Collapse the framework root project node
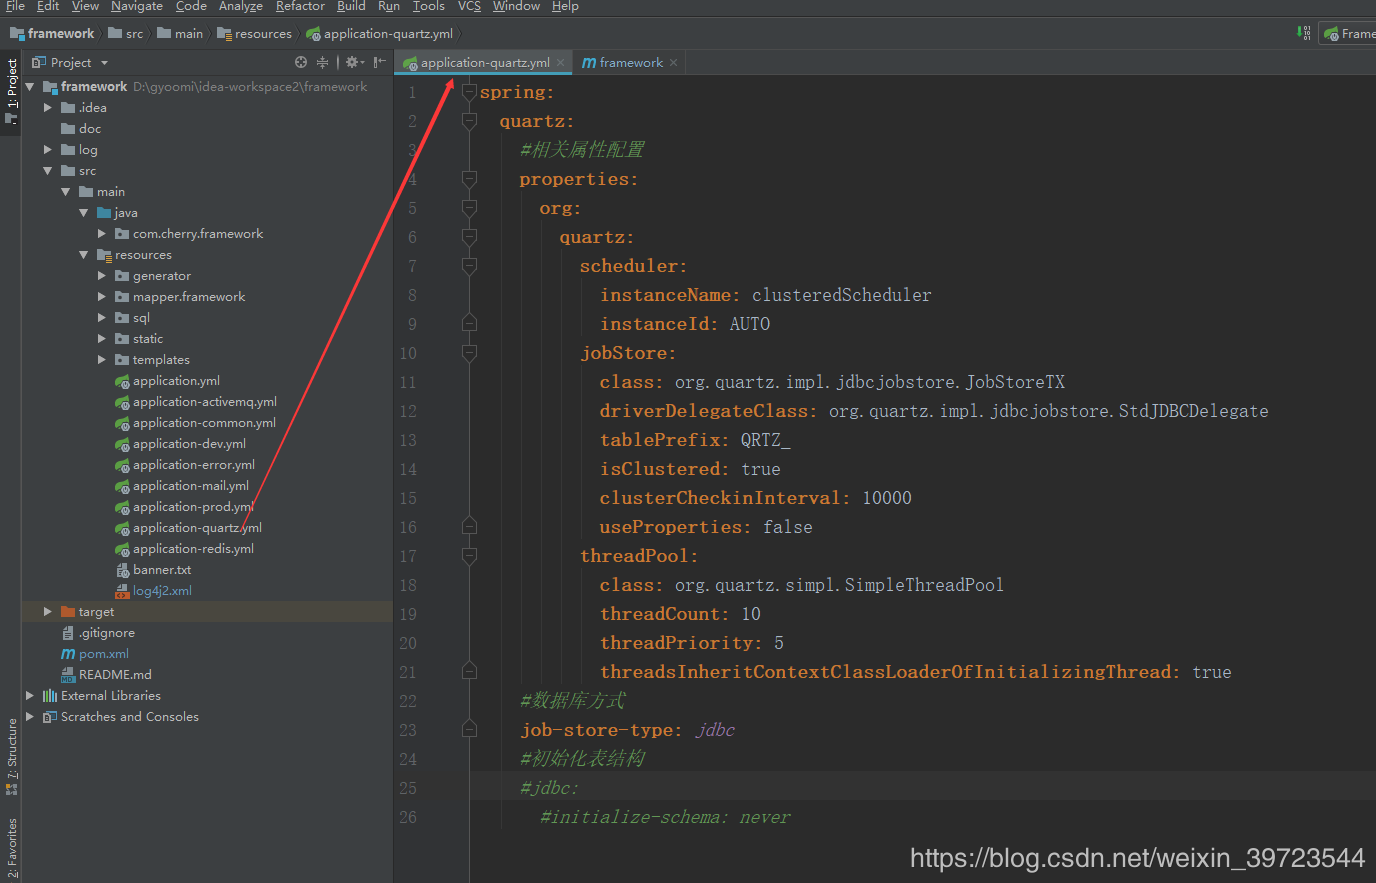This screenshot has width=1376, height=883. coord(30,87)
